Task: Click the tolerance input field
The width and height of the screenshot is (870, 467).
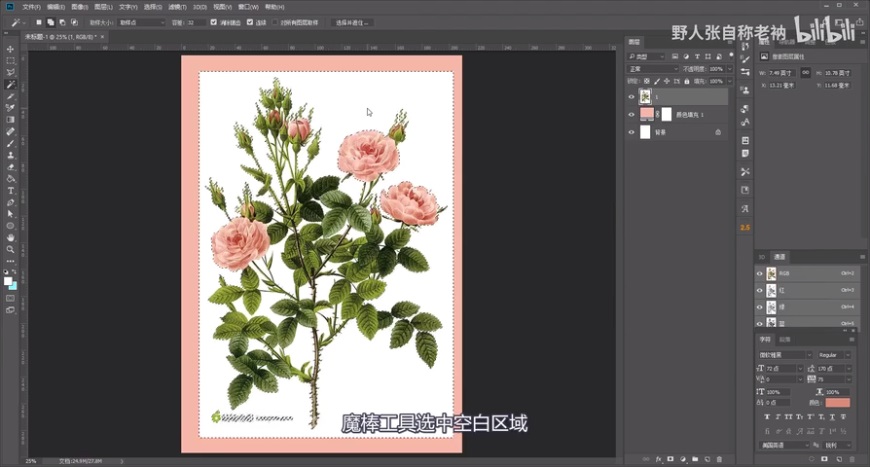Action: click(195, 22)
